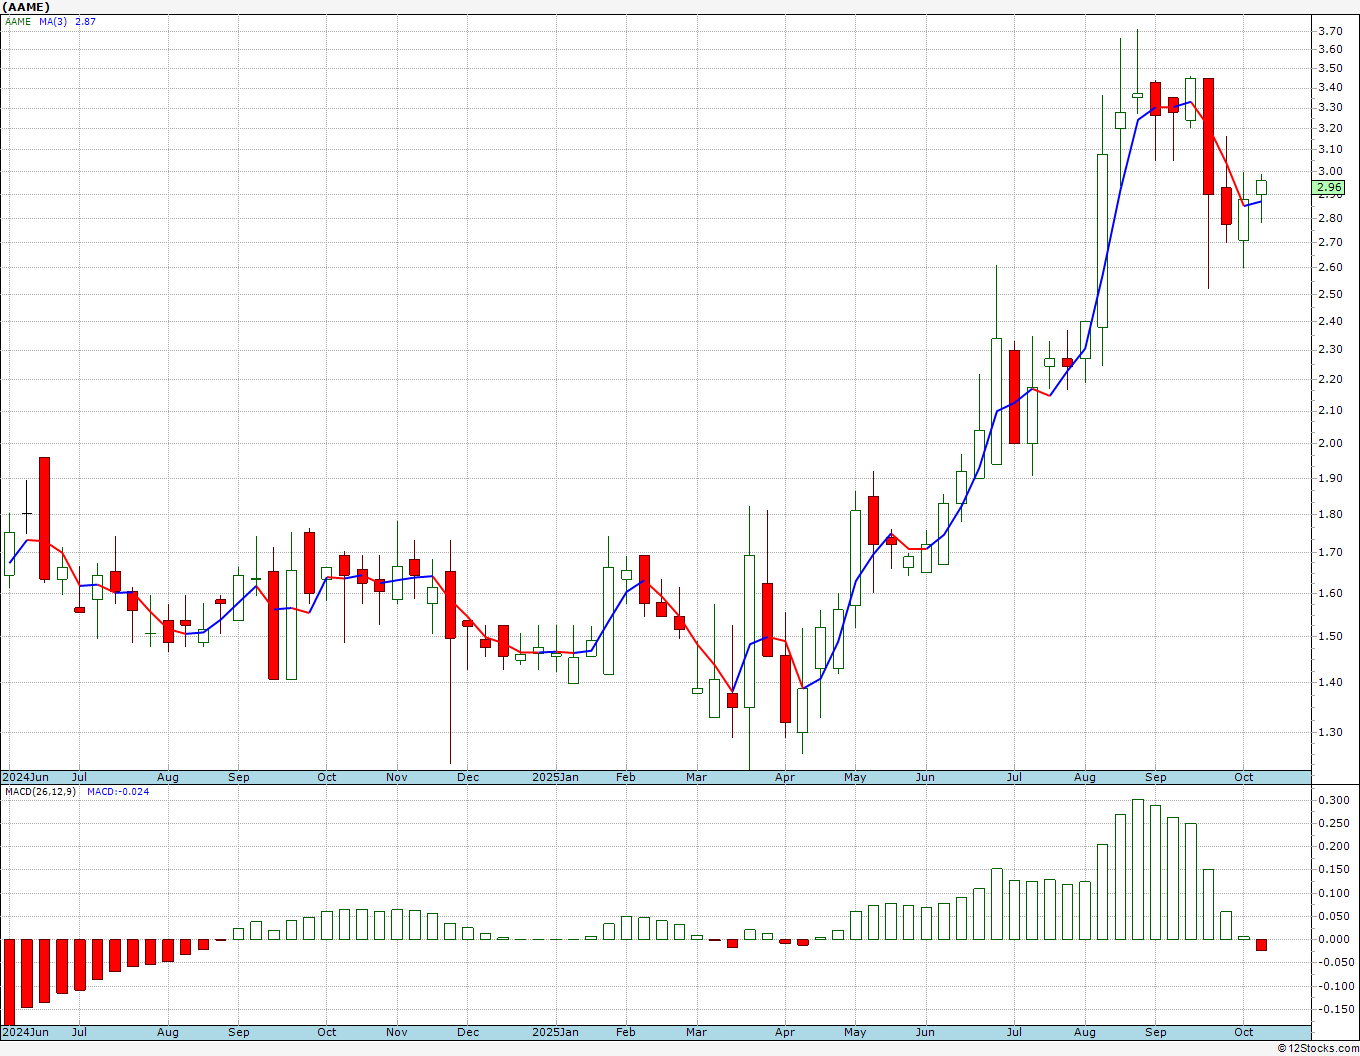Click 2025Jan on the price chart time axis

tap(555, 778)
